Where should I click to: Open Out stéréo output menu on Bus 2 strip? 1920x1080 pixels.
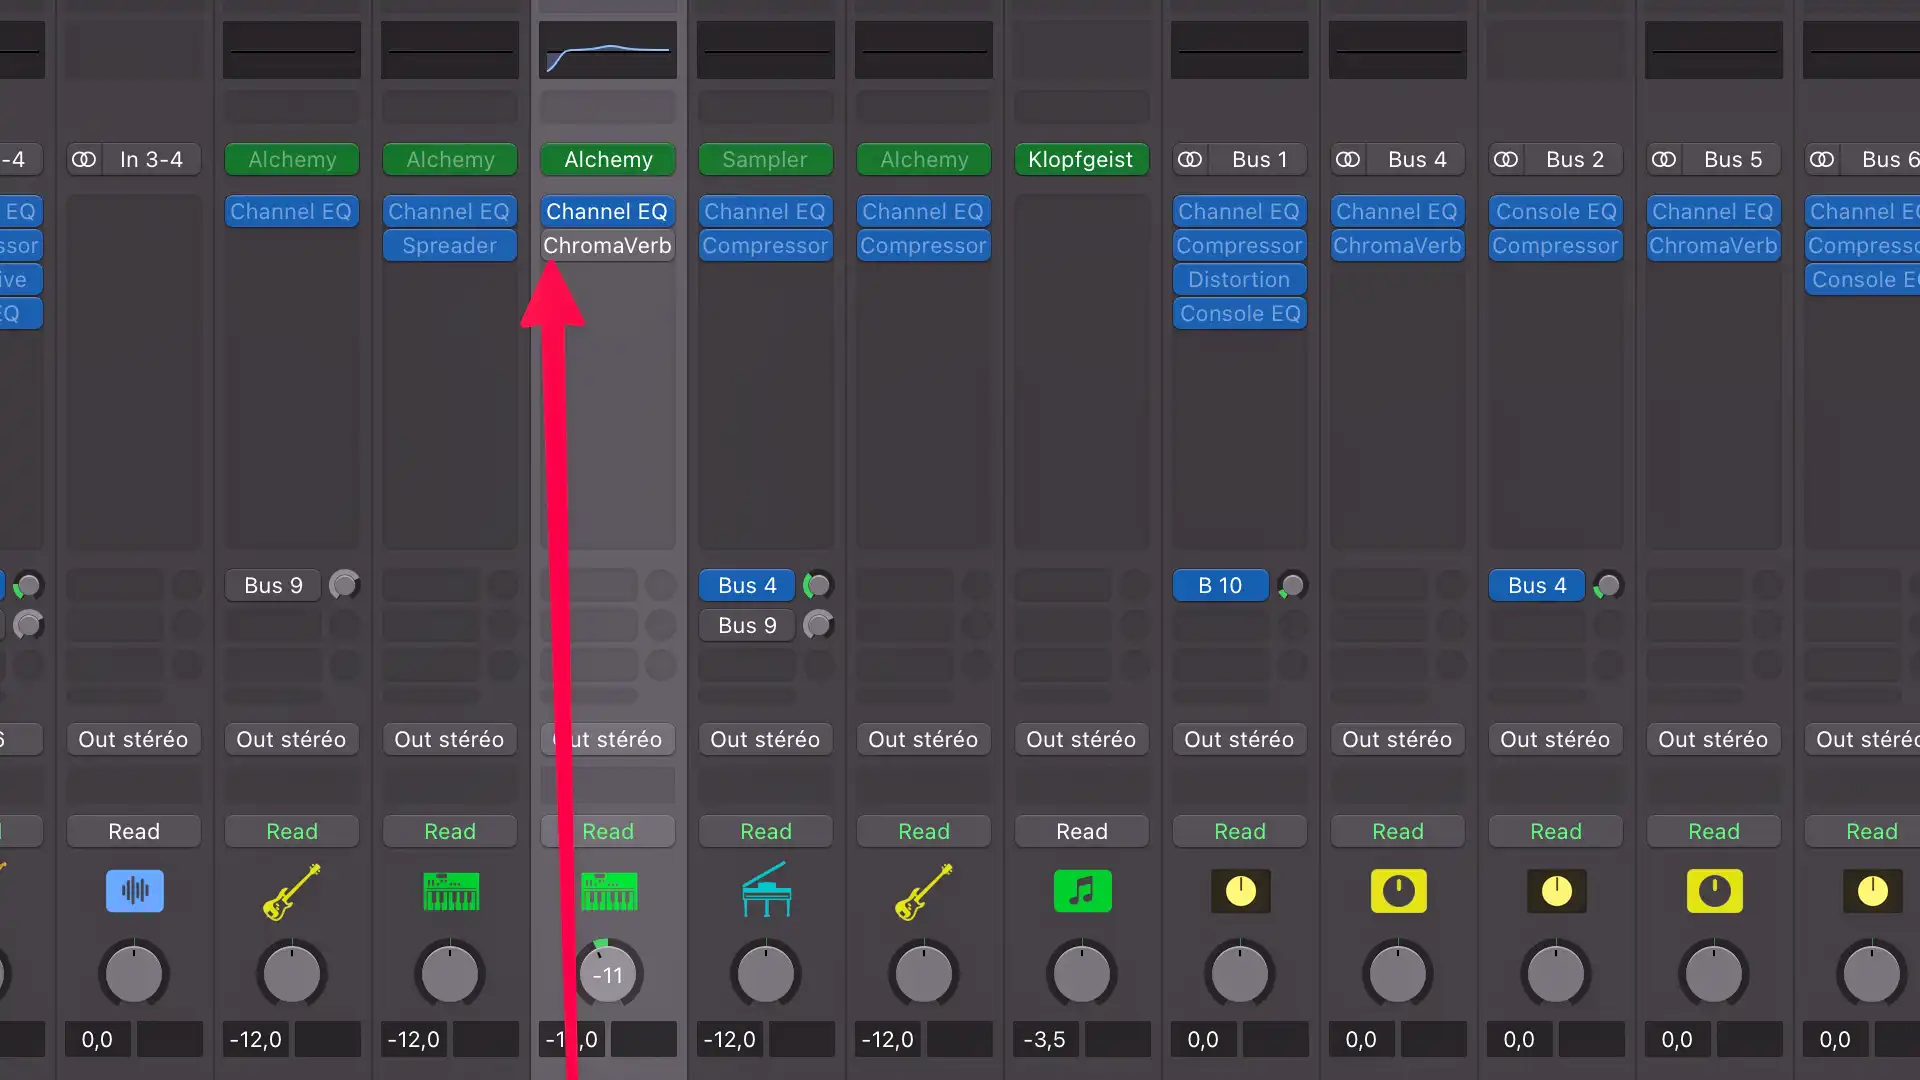point(1556,739)
